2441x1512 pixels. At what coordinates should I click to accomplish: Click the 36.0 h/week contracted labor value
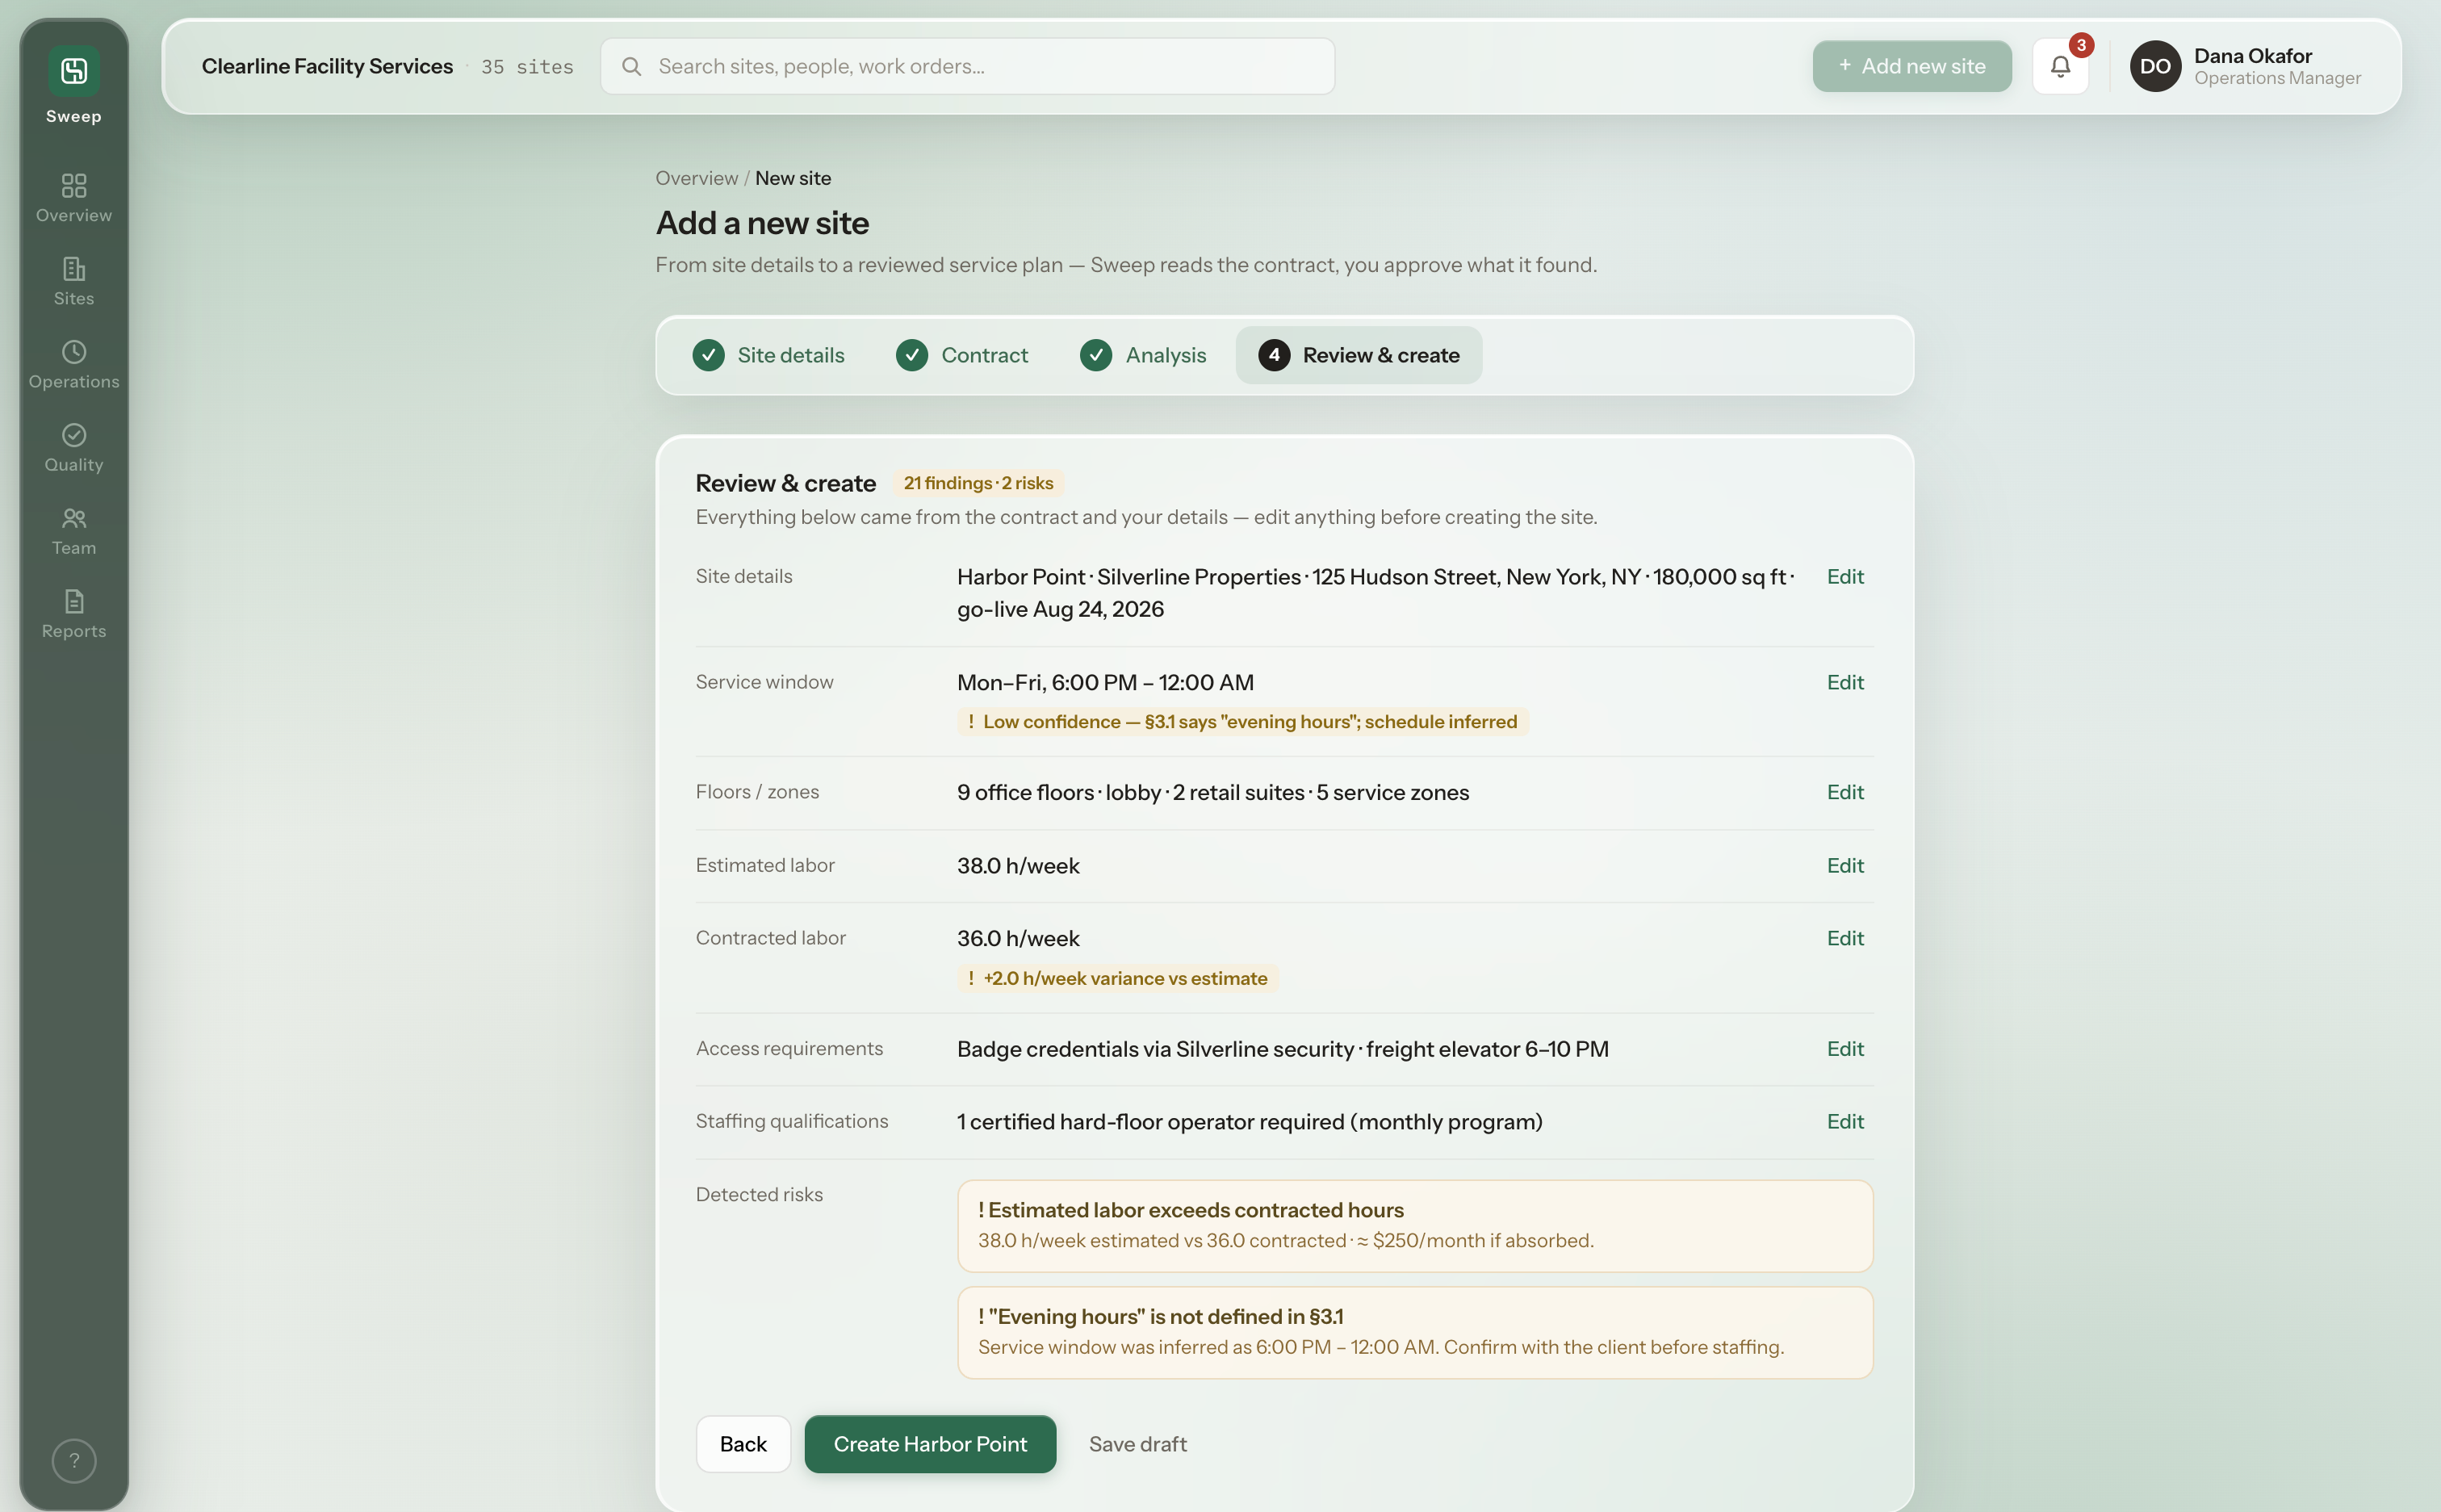(1018, 938)
